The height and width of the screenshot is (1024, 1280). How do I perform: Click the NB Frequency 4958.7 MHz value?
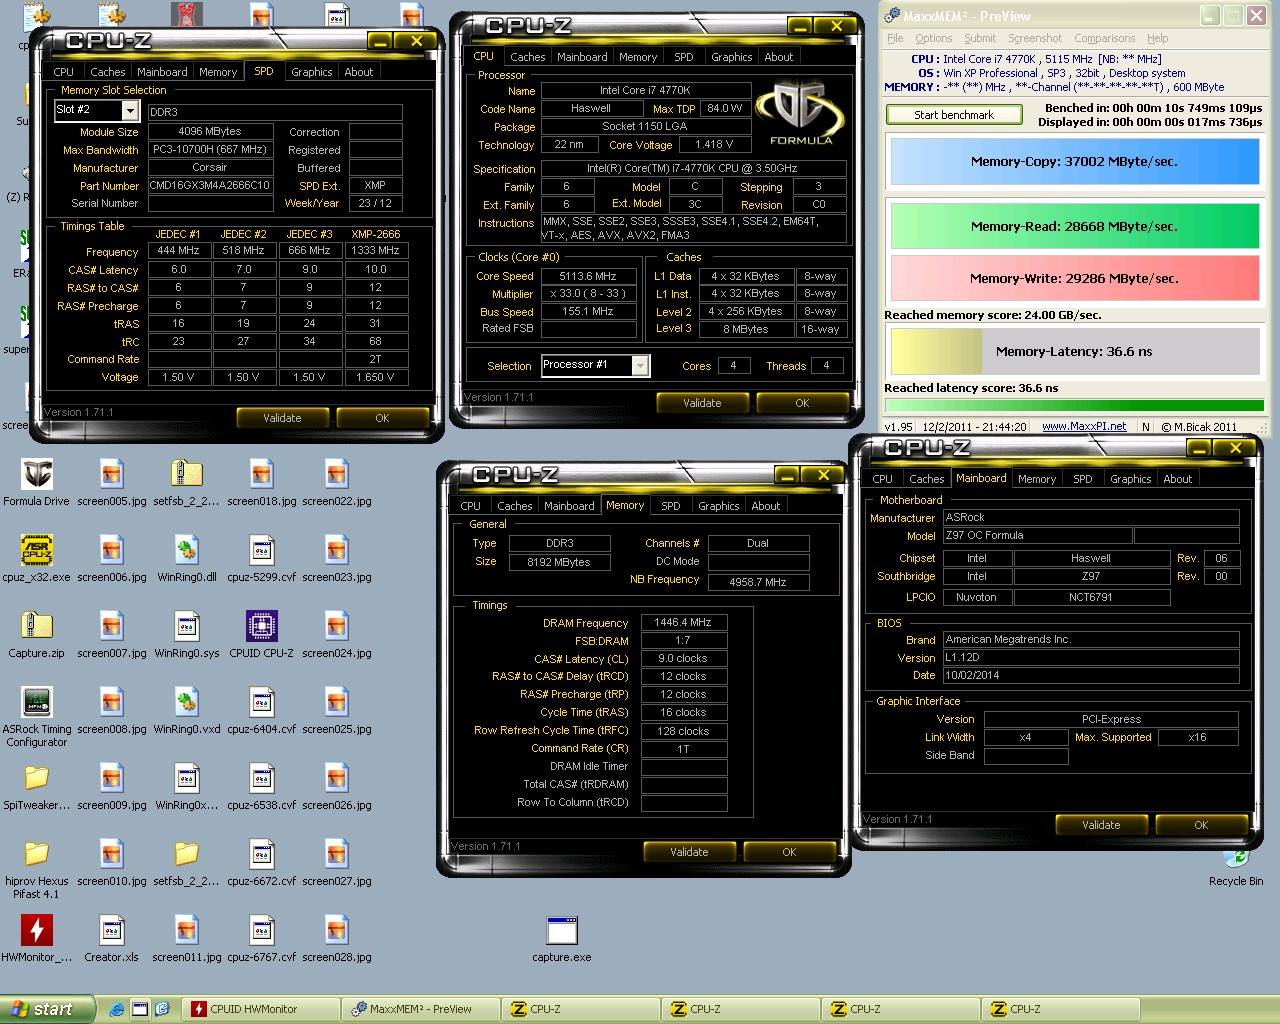pyautogui.click(x=758, y=582)
